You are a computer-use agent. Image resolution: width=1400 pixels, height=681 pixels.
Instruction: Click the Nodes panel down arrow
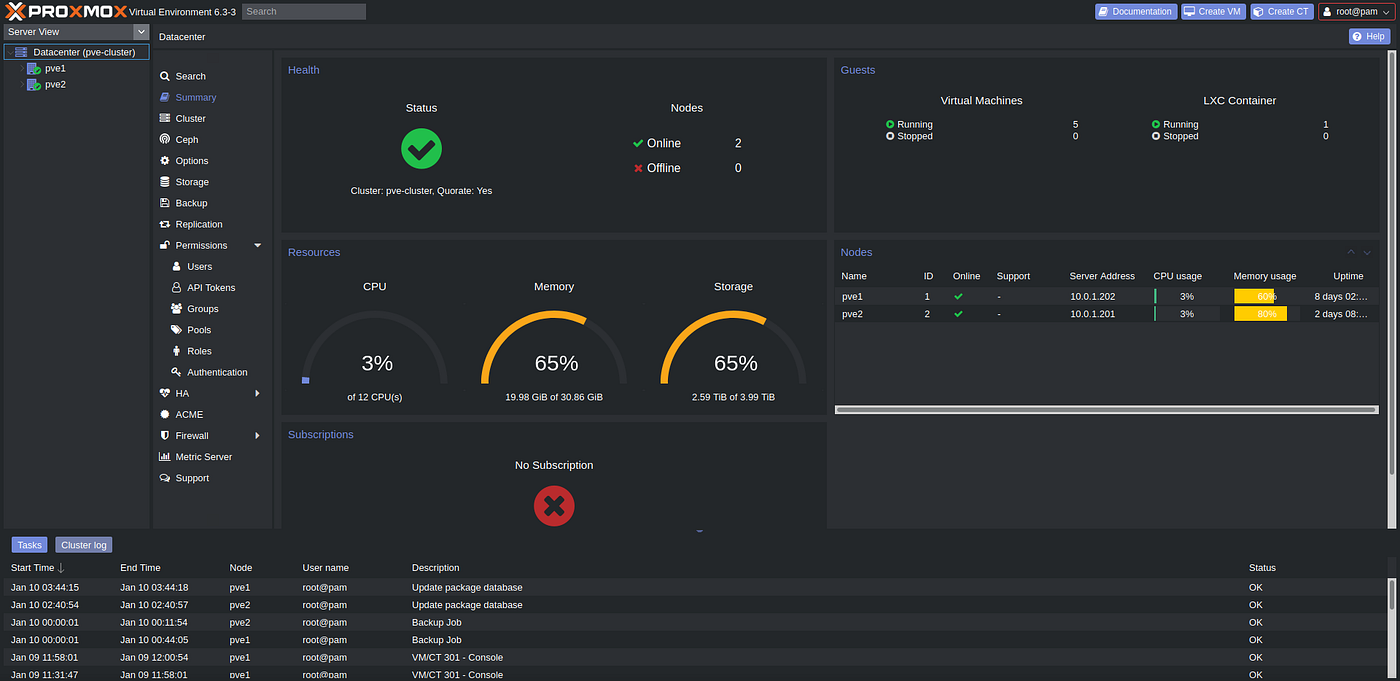click(1367, 252)
